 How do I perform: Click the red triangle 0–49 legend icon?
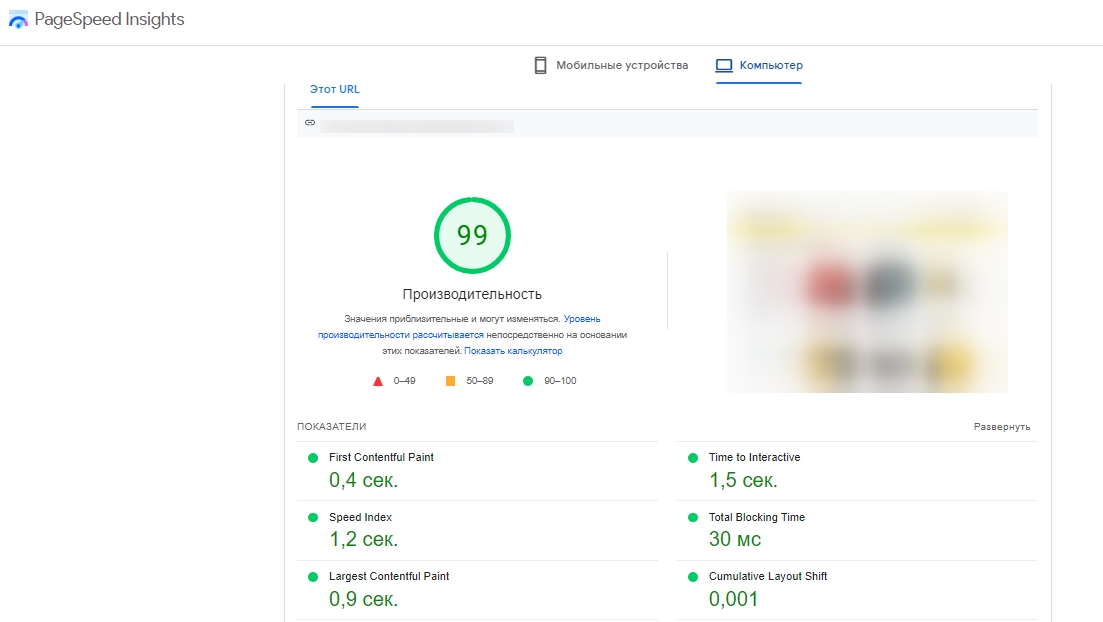pos(378,381)
